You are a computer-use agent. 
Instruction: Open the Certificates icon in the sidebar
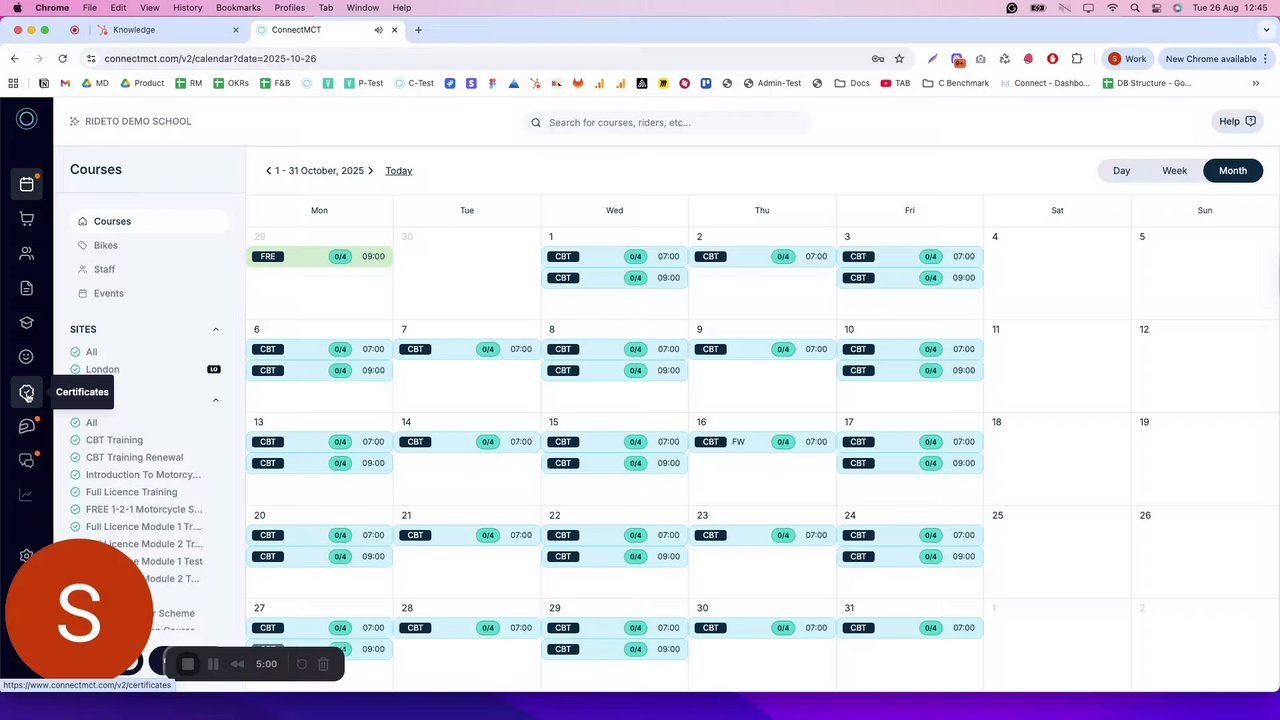27,392
